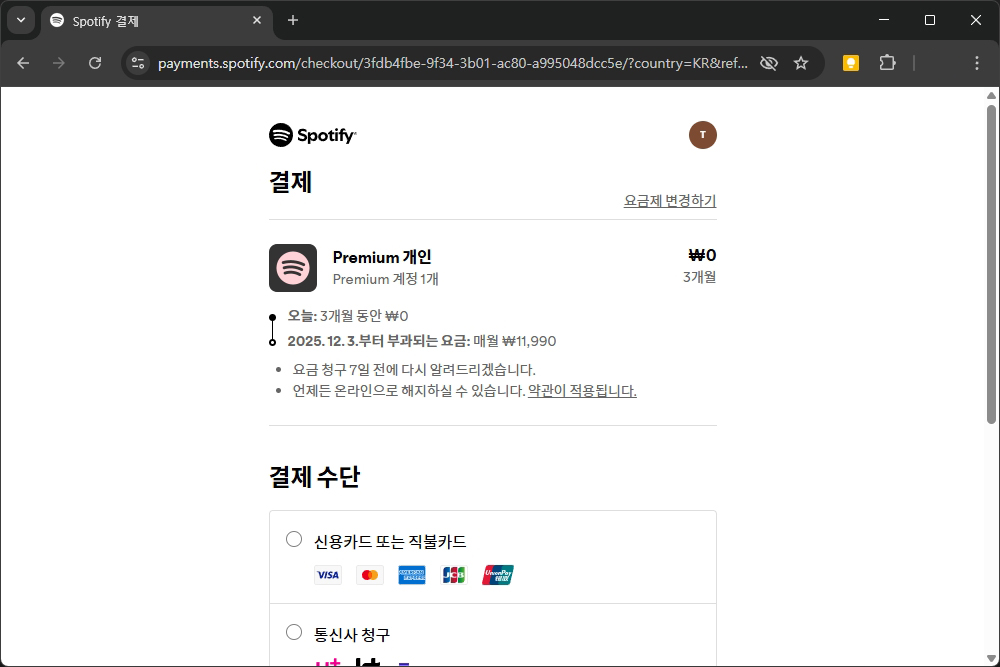
Task: Reload the Spotify checkout page
Action: click(x=95, y=63)
